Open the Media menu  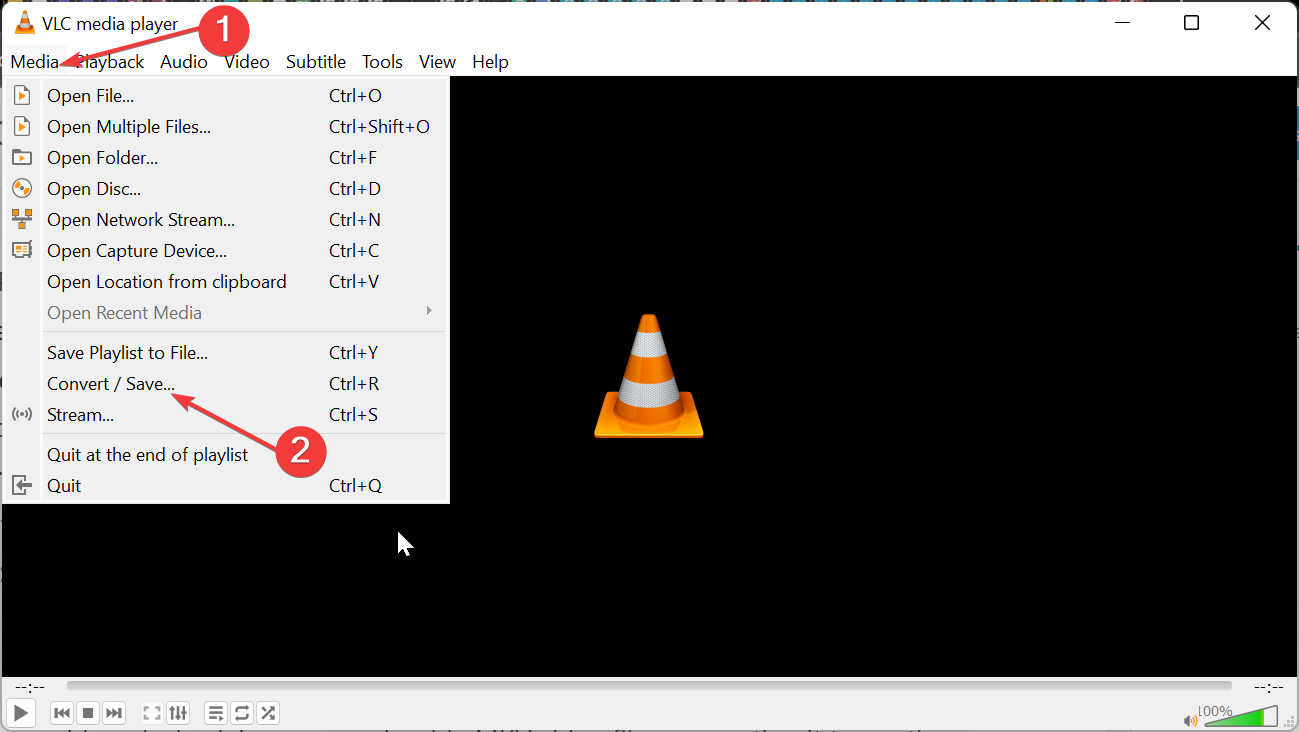tap(35, 62)
